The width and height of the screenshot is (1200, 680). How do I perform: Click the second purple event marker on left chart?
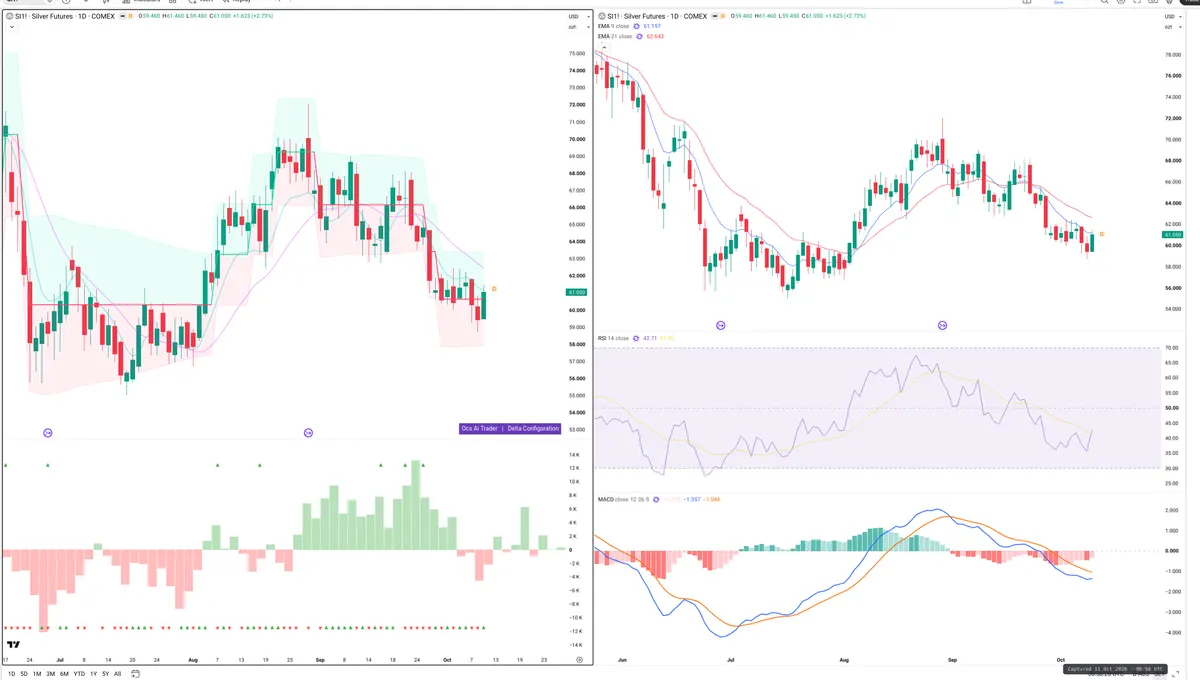pos(308,432)
